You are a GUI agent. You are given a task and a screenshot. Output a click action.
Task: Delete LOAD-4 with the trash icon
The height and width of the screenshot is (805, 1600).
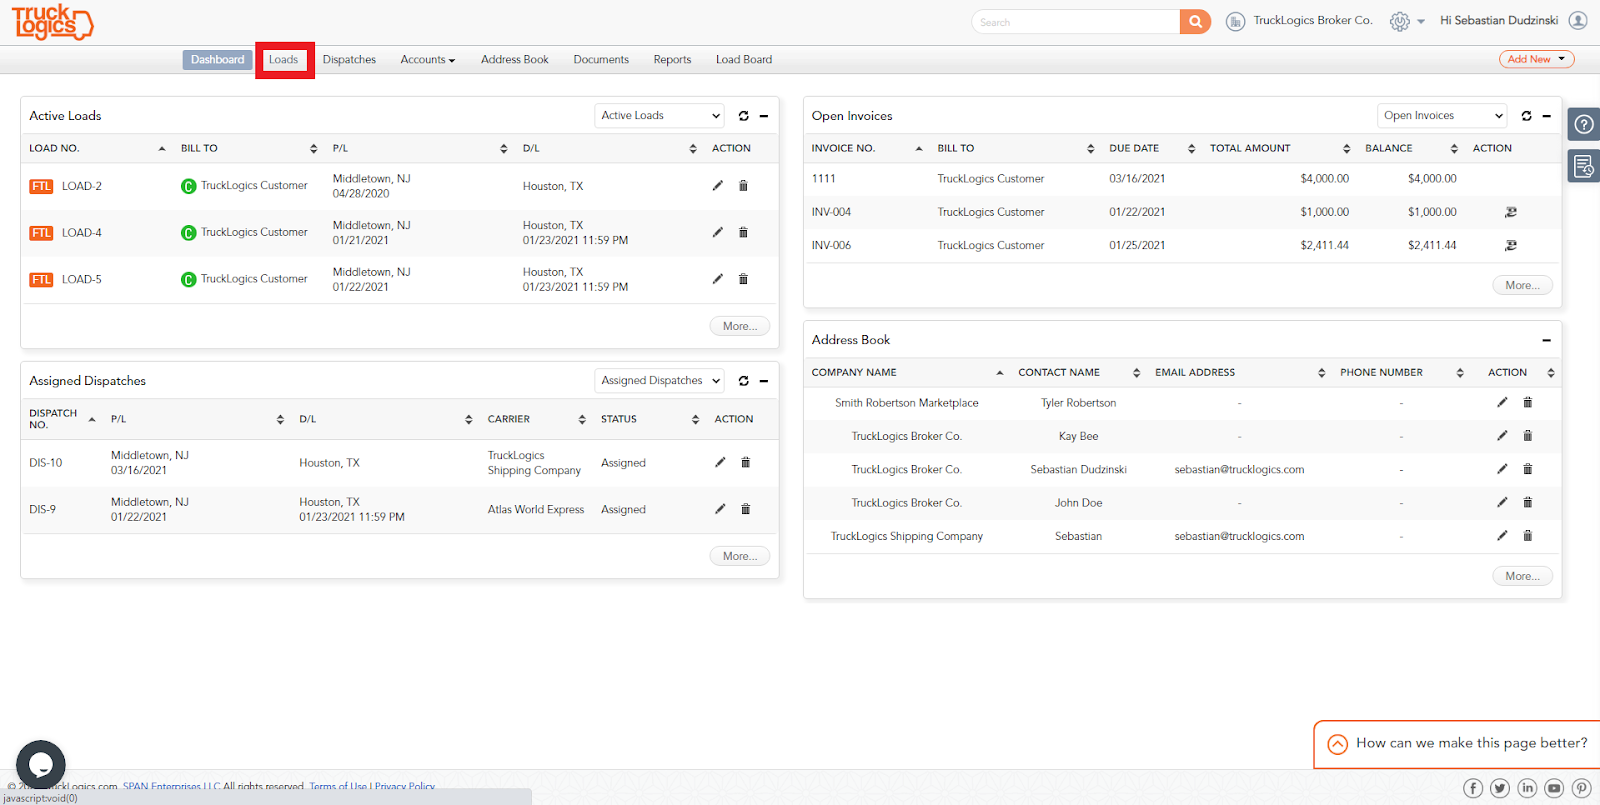(743, 232)
